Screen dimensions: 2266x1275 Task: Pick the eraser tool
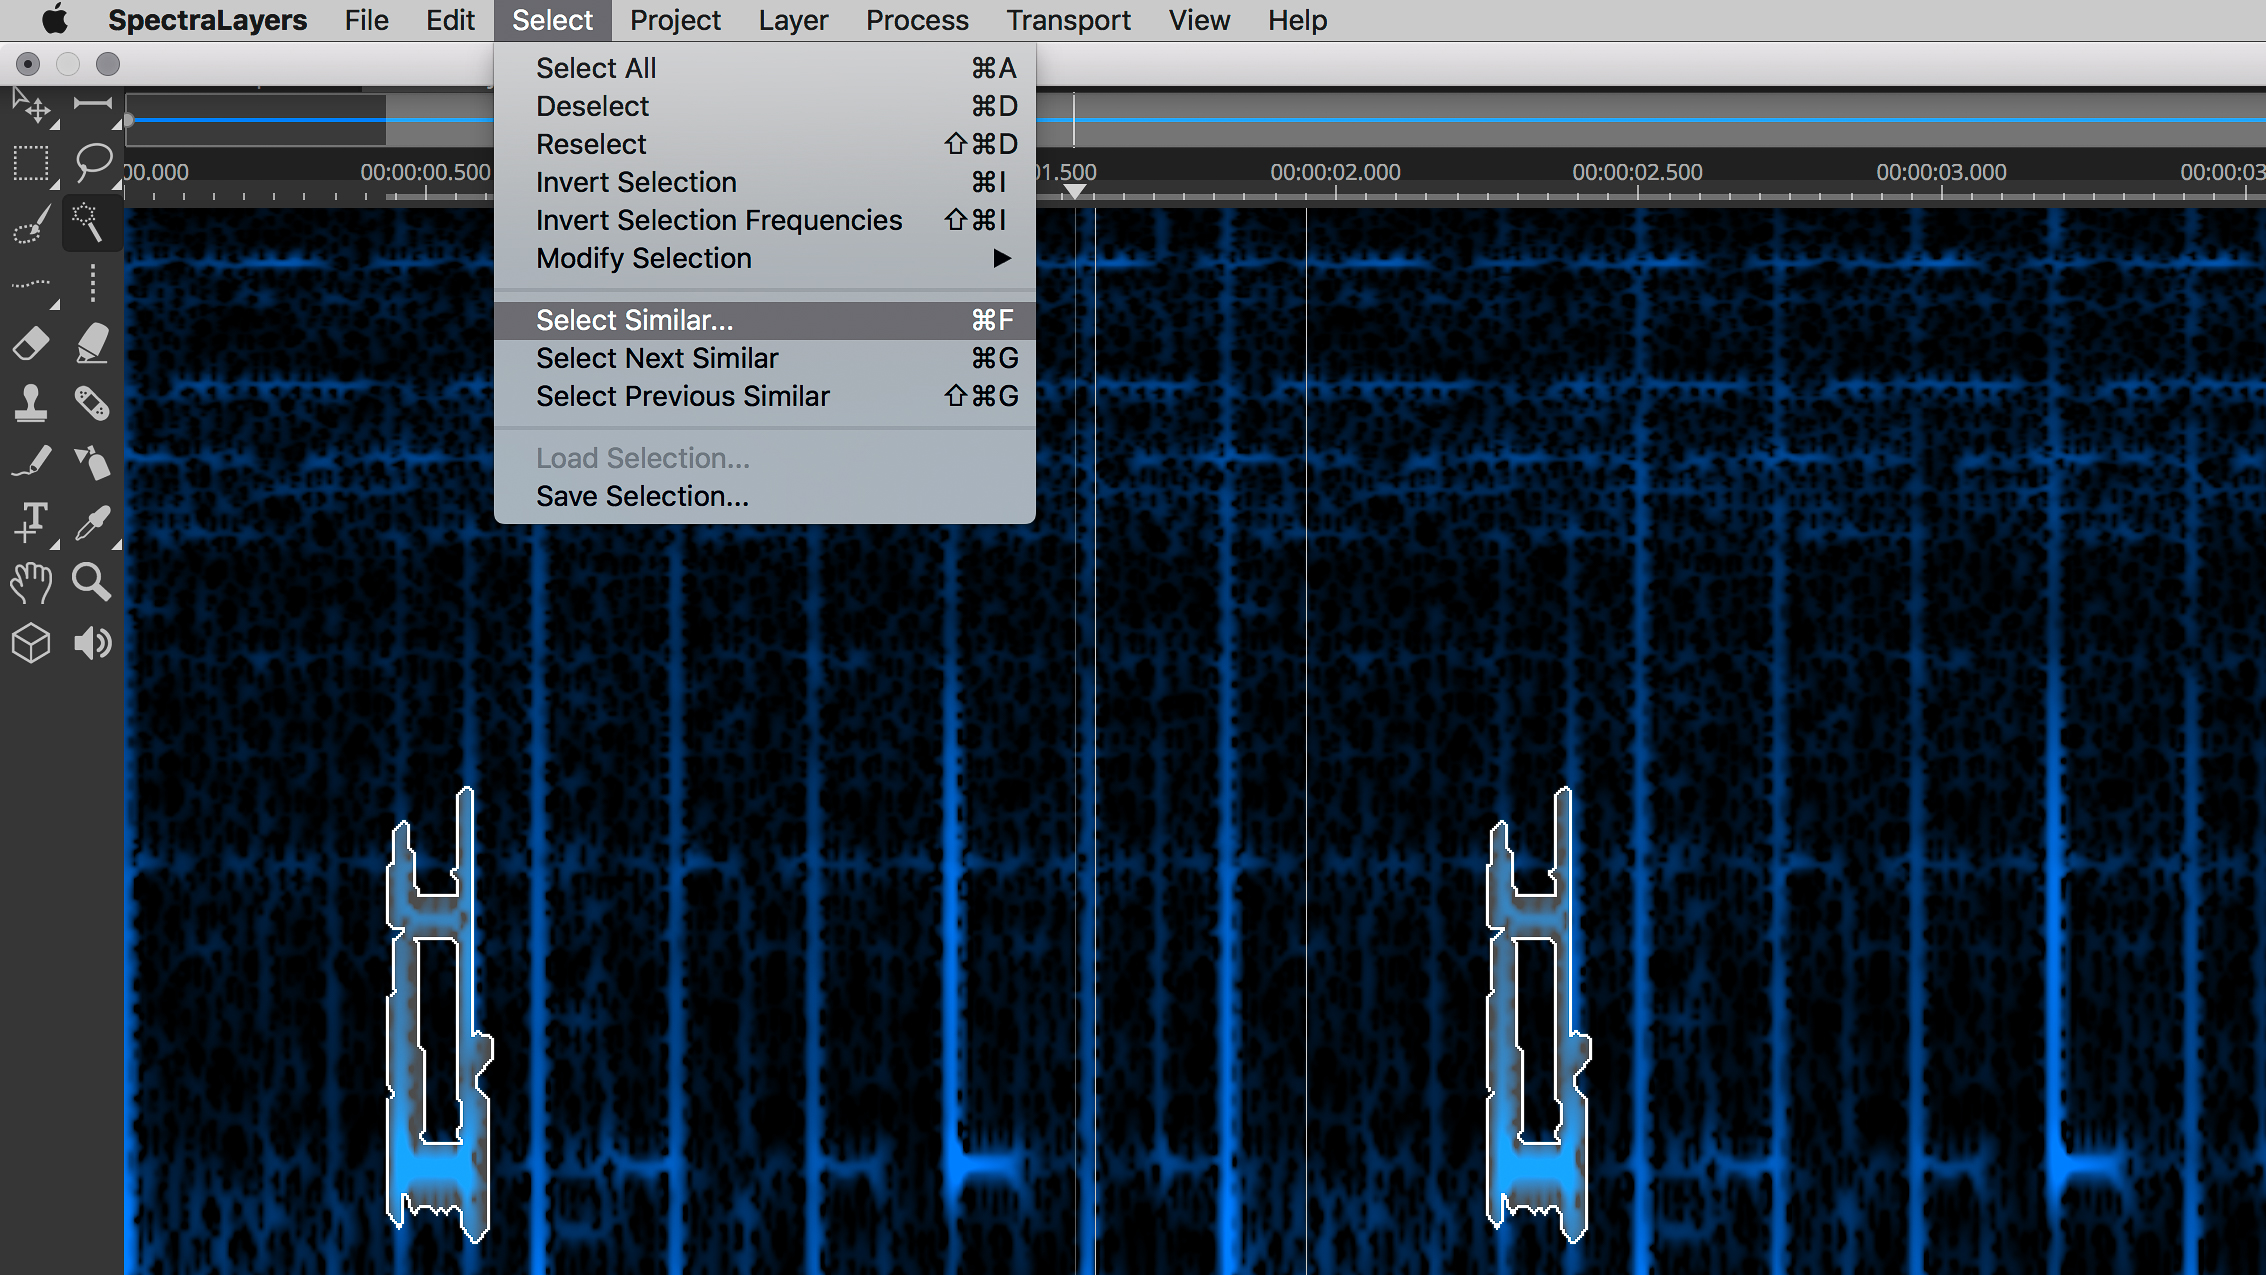30,343
